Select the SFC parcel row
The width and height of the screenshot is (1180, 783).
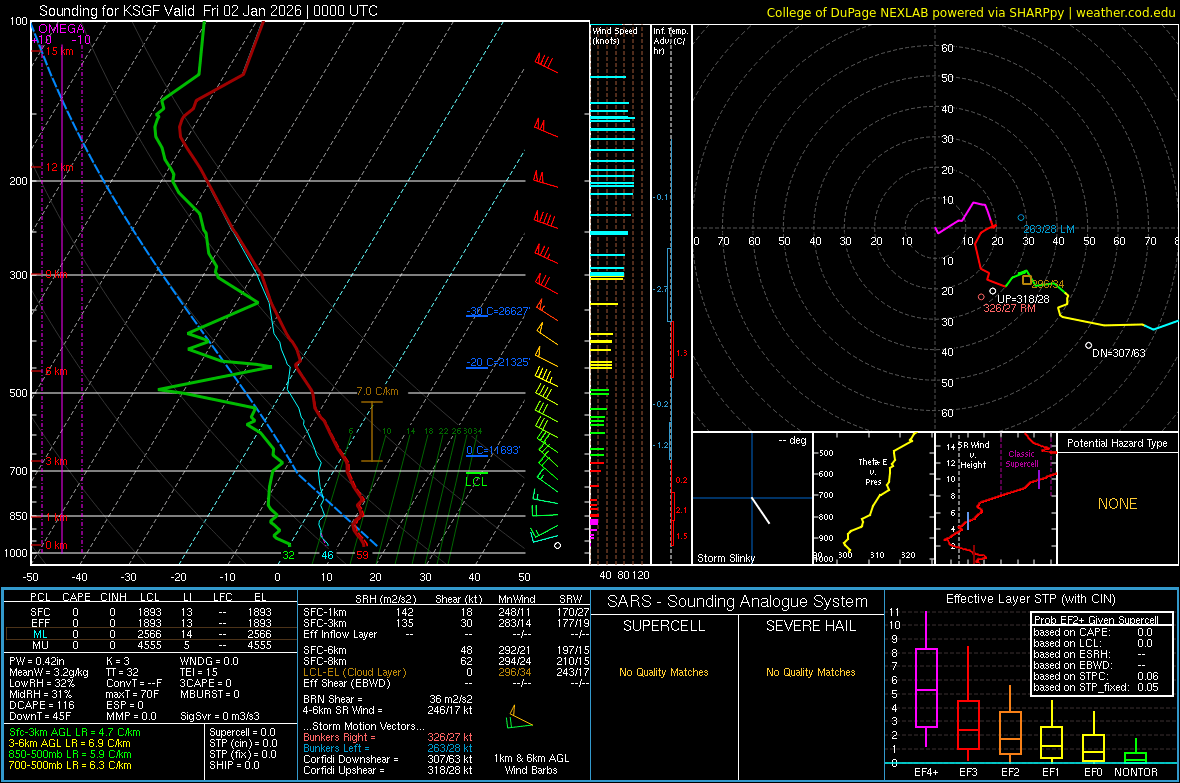[151, 612]
